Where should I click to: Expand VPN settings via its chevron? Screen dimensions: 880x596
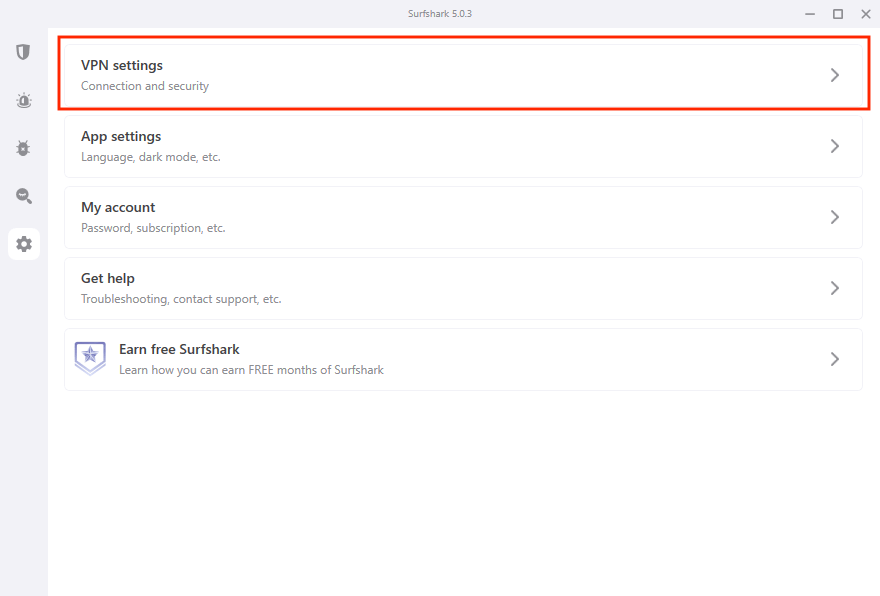click(835, 74)
